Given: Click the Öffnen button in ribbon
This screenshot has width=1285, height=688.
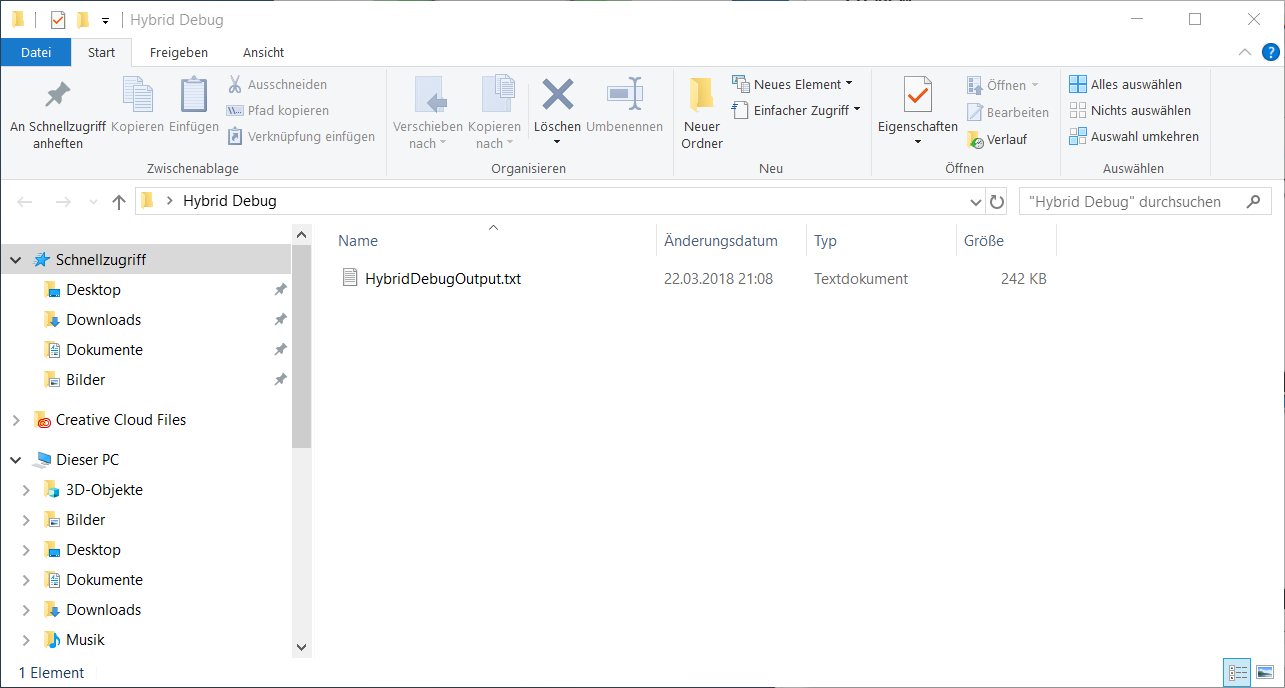Looking at the screenshot, I should (x=1003, y=85).
